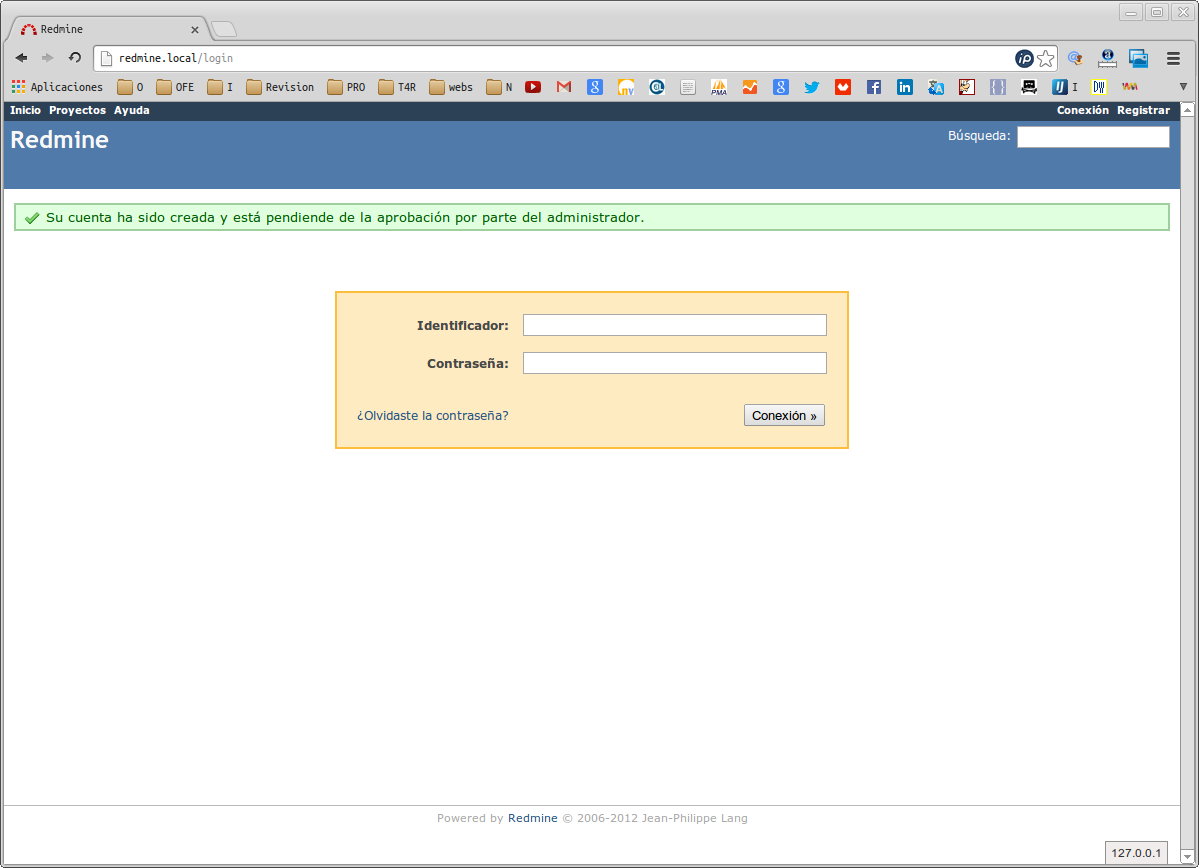Open the curly braces bookmark icon
The height and width of the screenshot is (868, 1199).
click(x=997, y=87)
